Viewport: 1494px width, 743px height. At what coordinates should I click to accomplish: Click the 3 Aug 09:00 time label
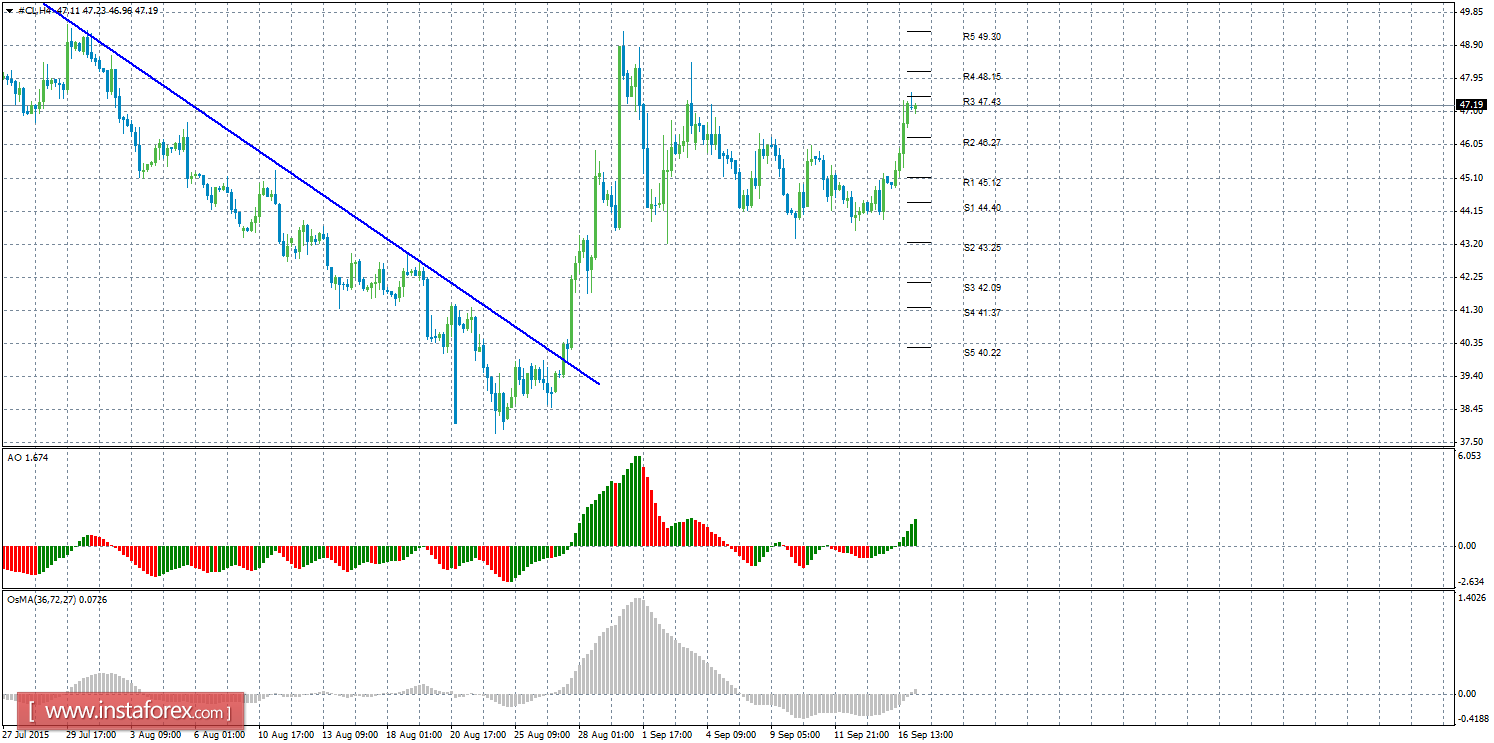click(x=154, y=734)
